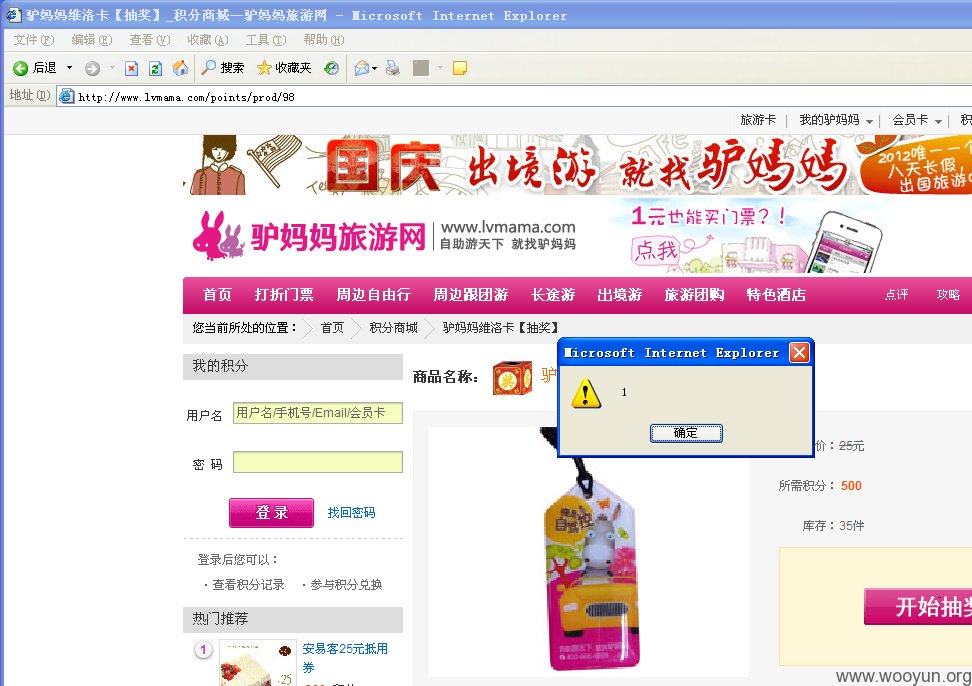Open the 收藏(A) menu

pos(208,40)
